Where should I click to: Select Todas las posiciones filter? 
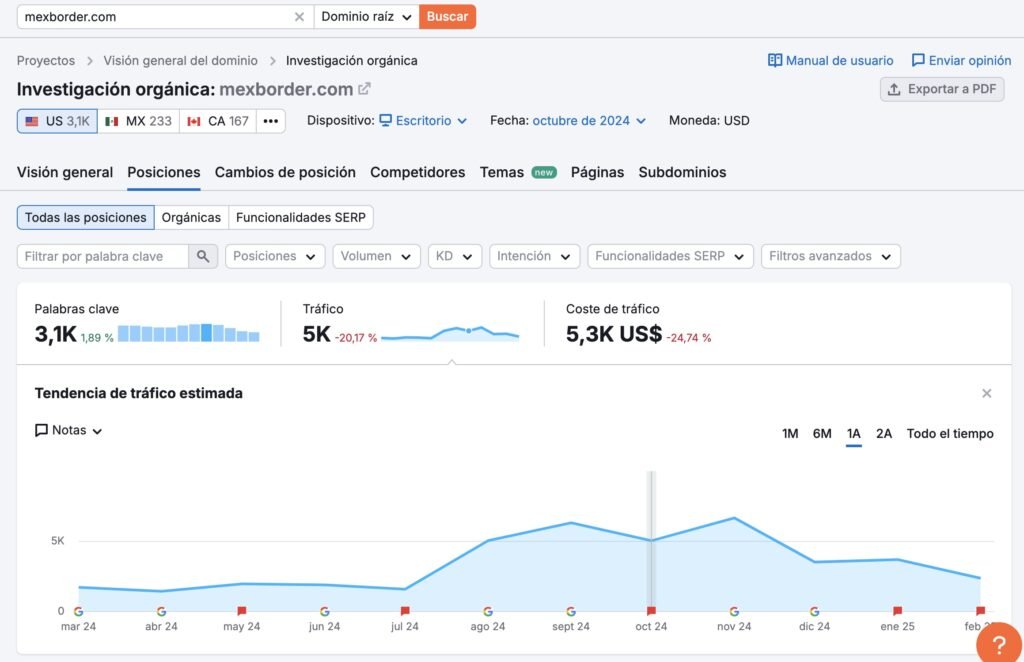pos(86,217)
